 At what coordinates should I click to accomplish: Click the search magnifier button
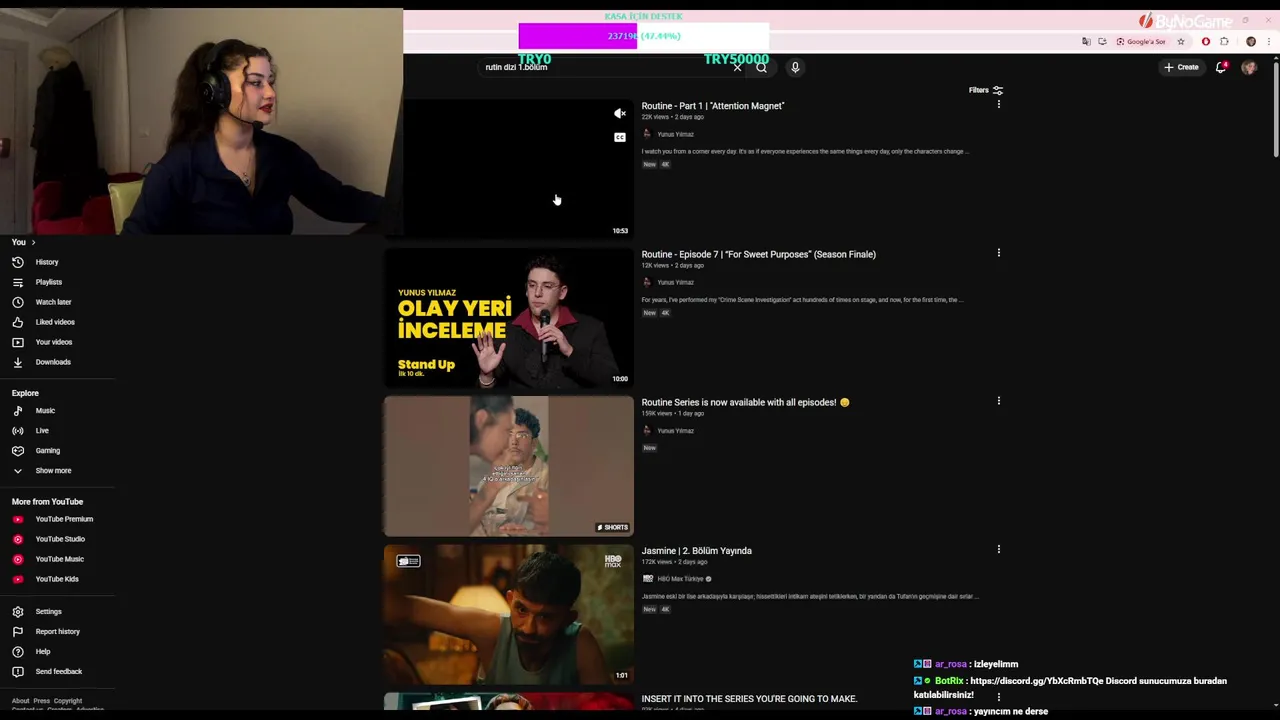point(762,67)
